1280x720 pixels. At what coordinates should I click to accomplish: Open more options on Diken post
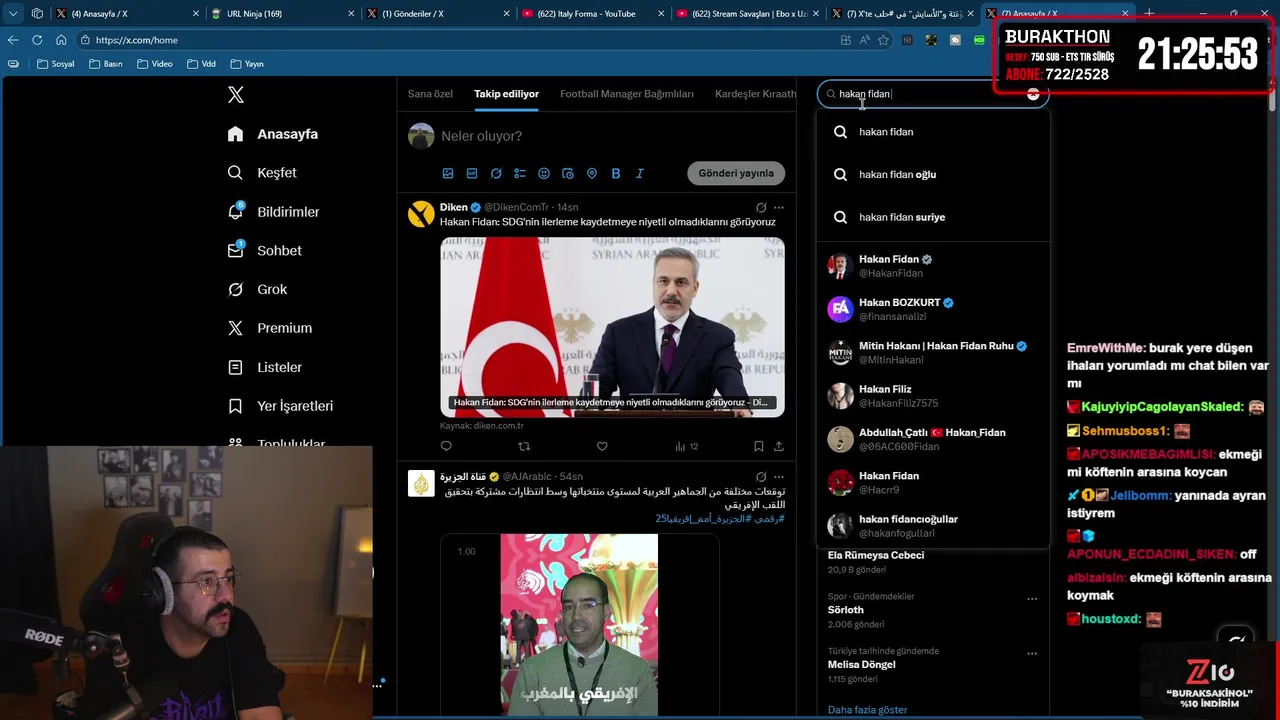tap(779, 208)
